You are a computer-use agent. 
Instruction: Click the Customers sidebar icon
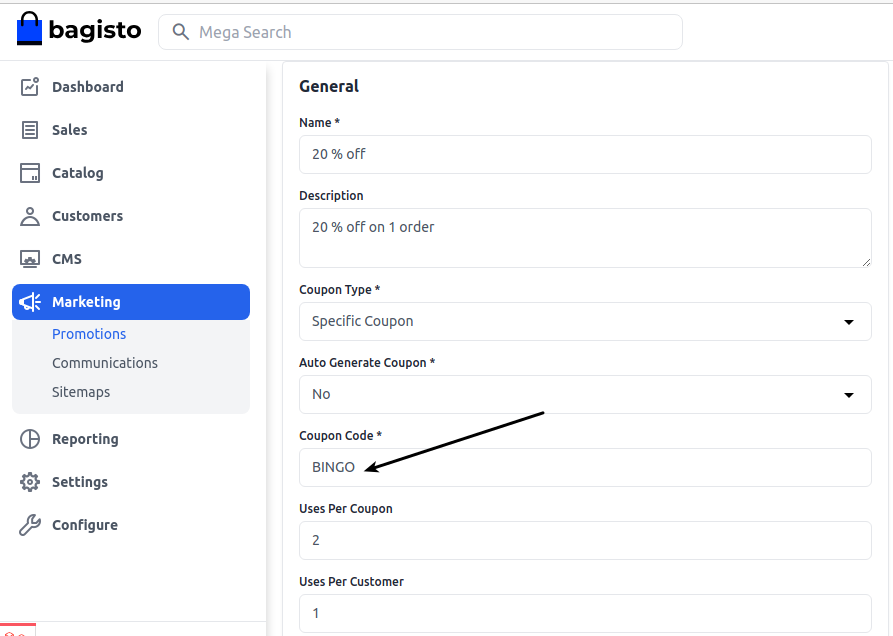(x=30, y=216)
